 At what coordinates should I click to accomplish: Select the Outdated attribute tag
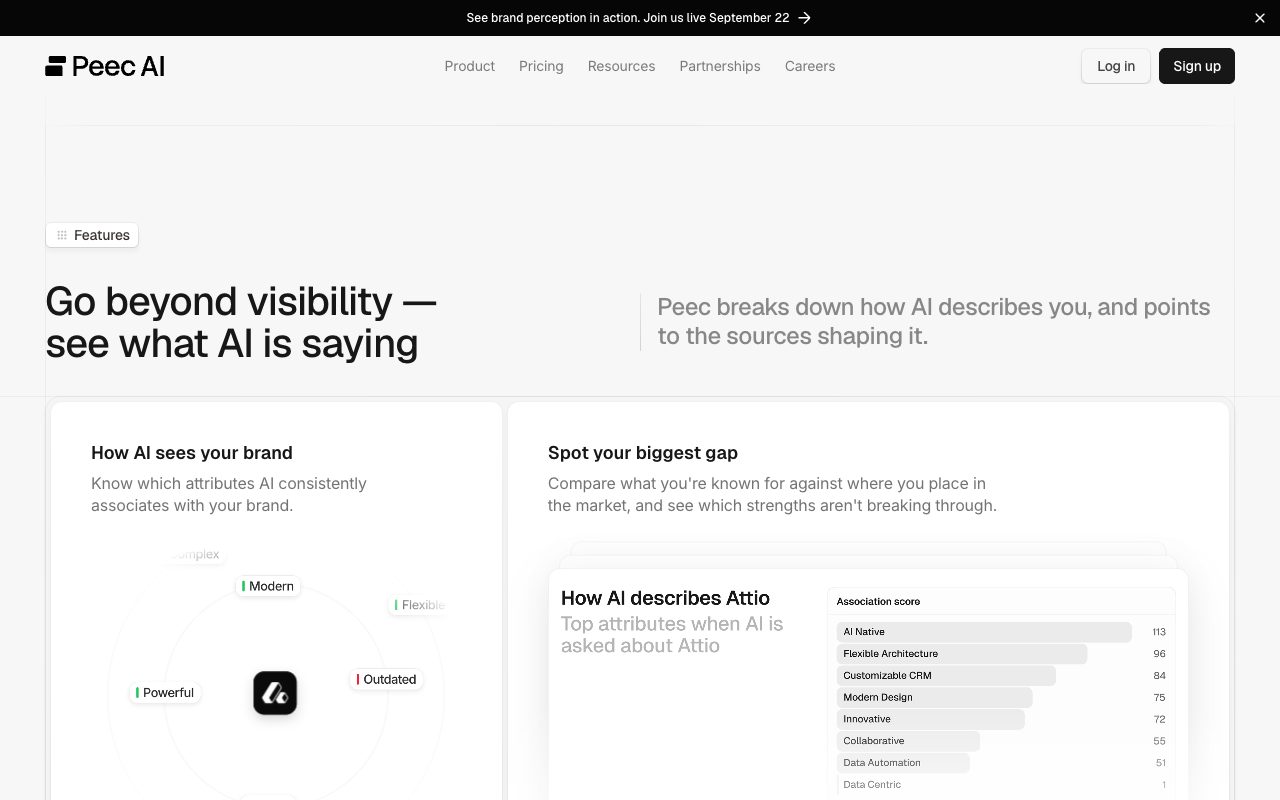pyautogui.click(x=386, y=679)
